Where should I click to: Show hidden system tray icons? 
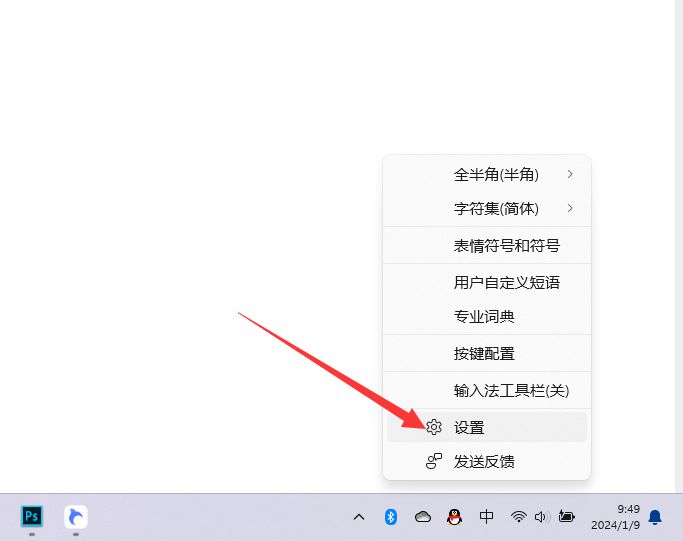(x=358, y=517)
